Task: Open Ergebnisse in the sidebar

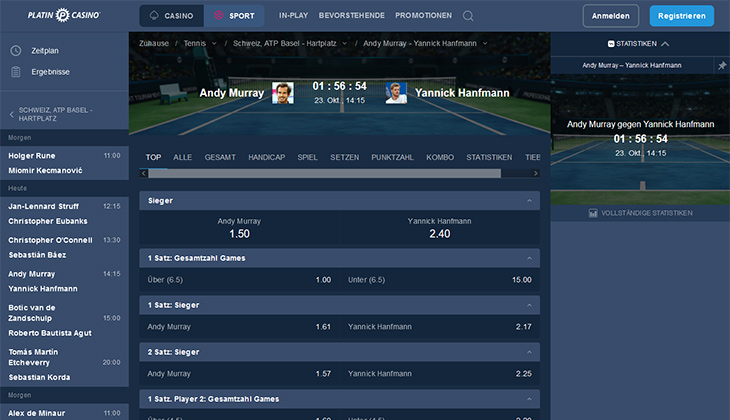Action: 50,72
